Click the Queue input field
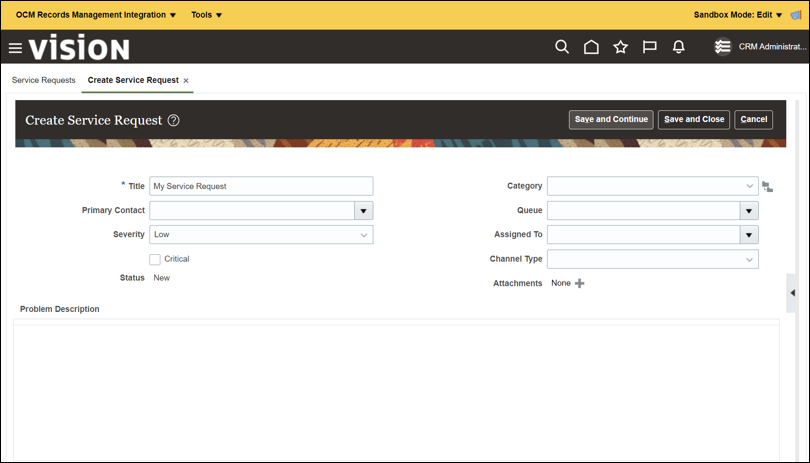The image size is (810, 463). [x=644, y=211]
